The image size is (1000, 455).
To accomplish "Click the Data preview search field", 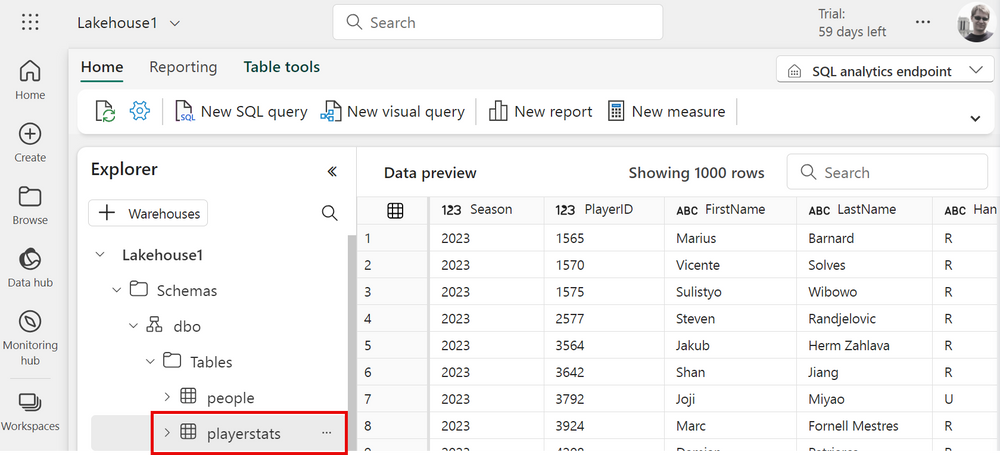I will [887, 173].
